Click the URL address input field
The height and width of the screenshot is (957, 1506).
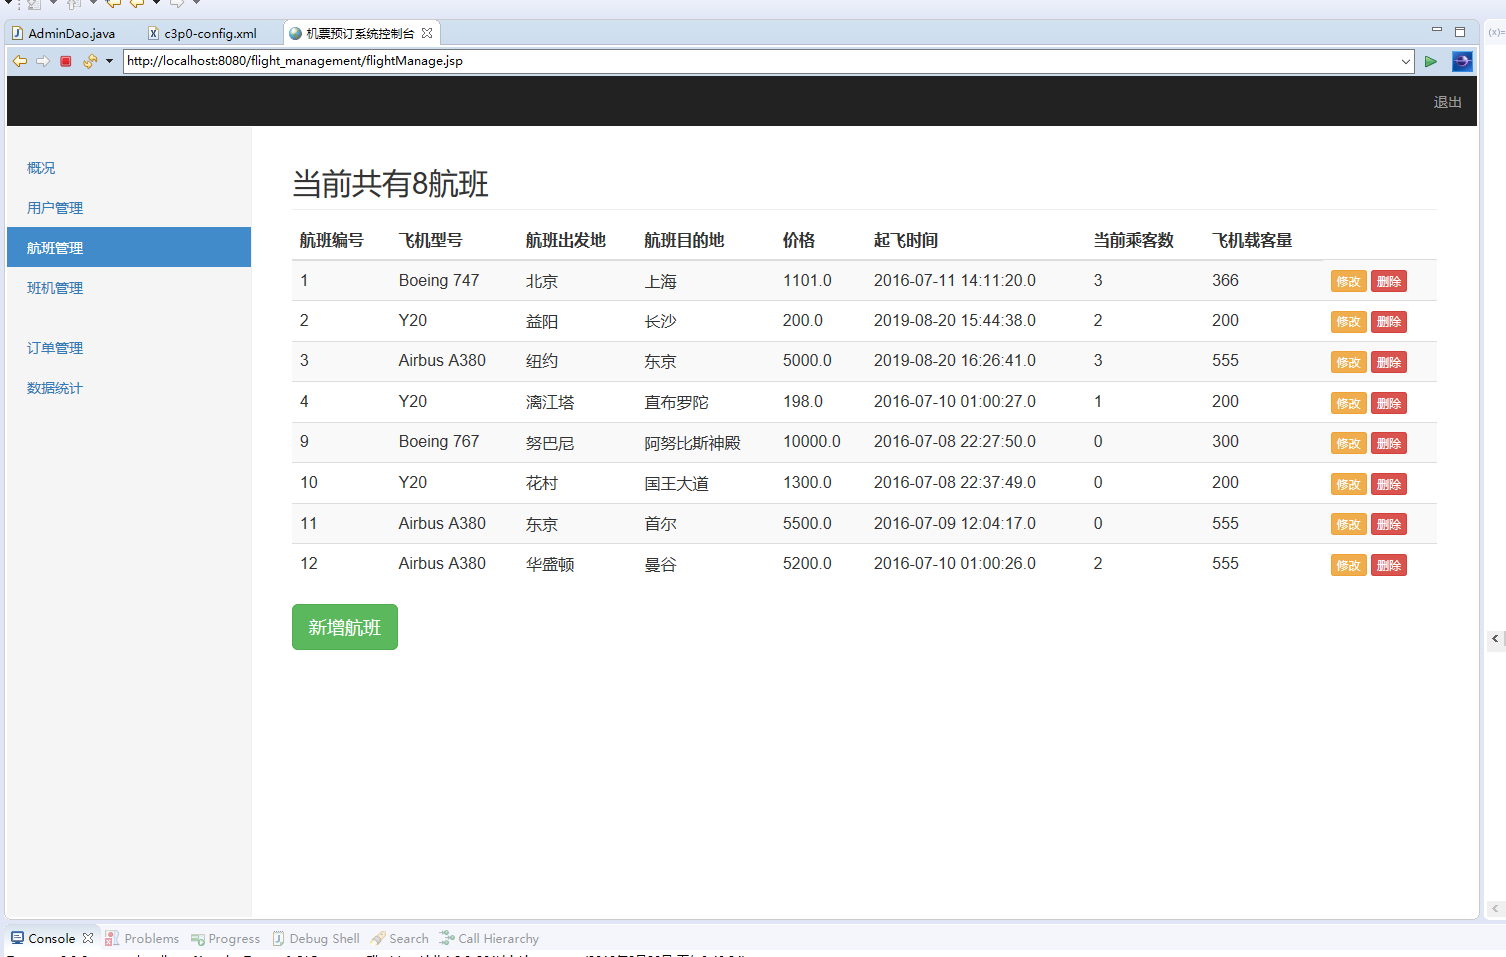pyautogui.click(x=760, y=61)
